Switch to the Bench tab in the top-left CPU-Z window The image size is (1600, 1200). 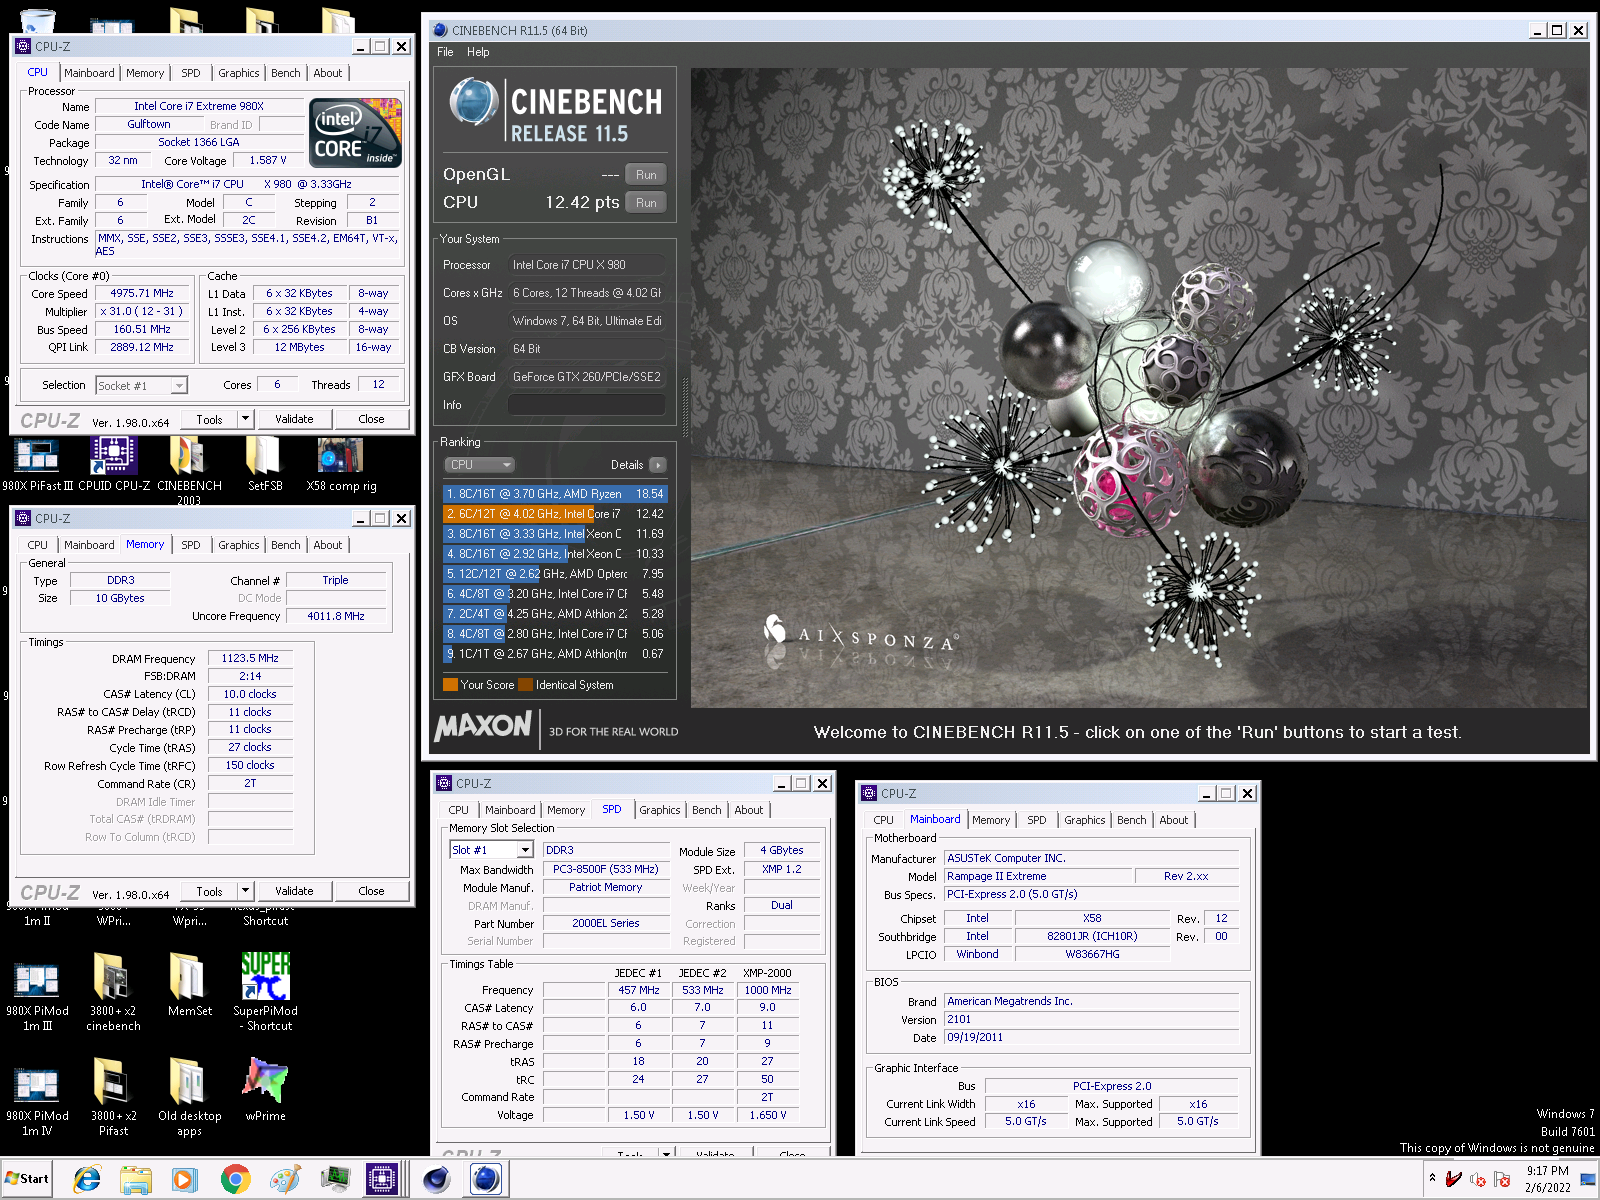[285, 73]
